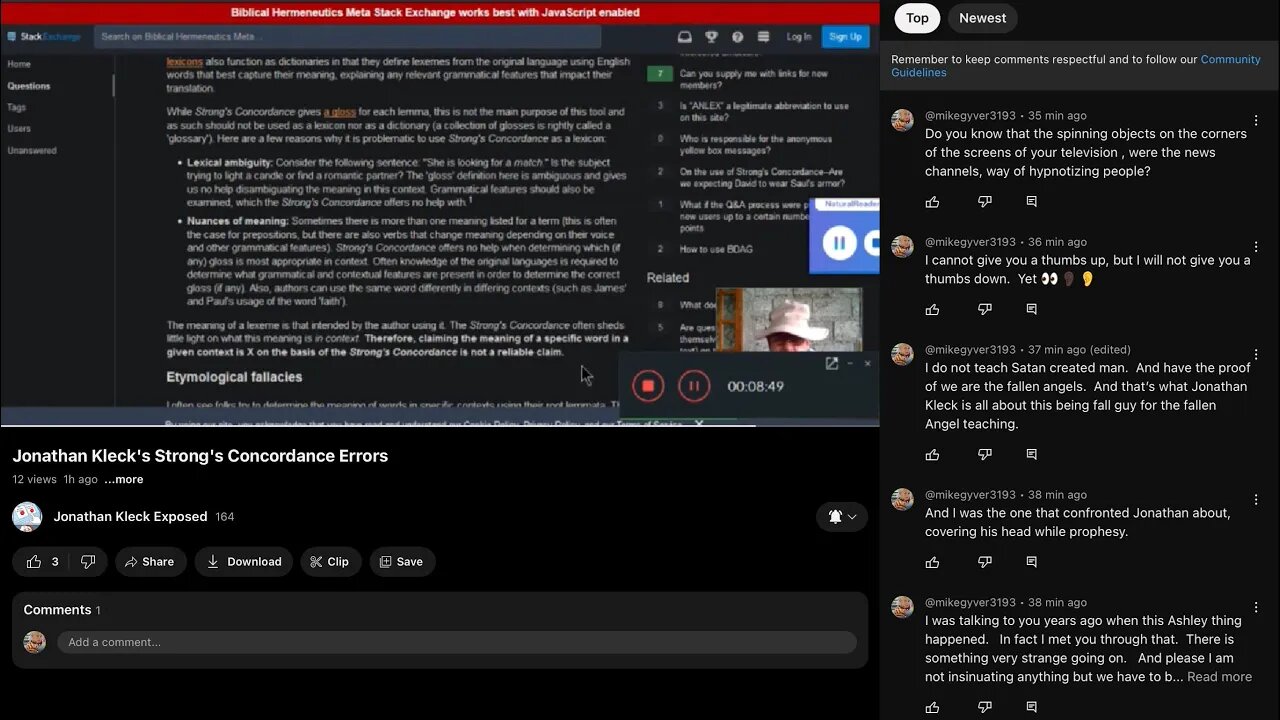The width and height of the screenshot is (1280, 720).
Task: Open options menu for the fallen angels comment
Action: (1257, 355)
